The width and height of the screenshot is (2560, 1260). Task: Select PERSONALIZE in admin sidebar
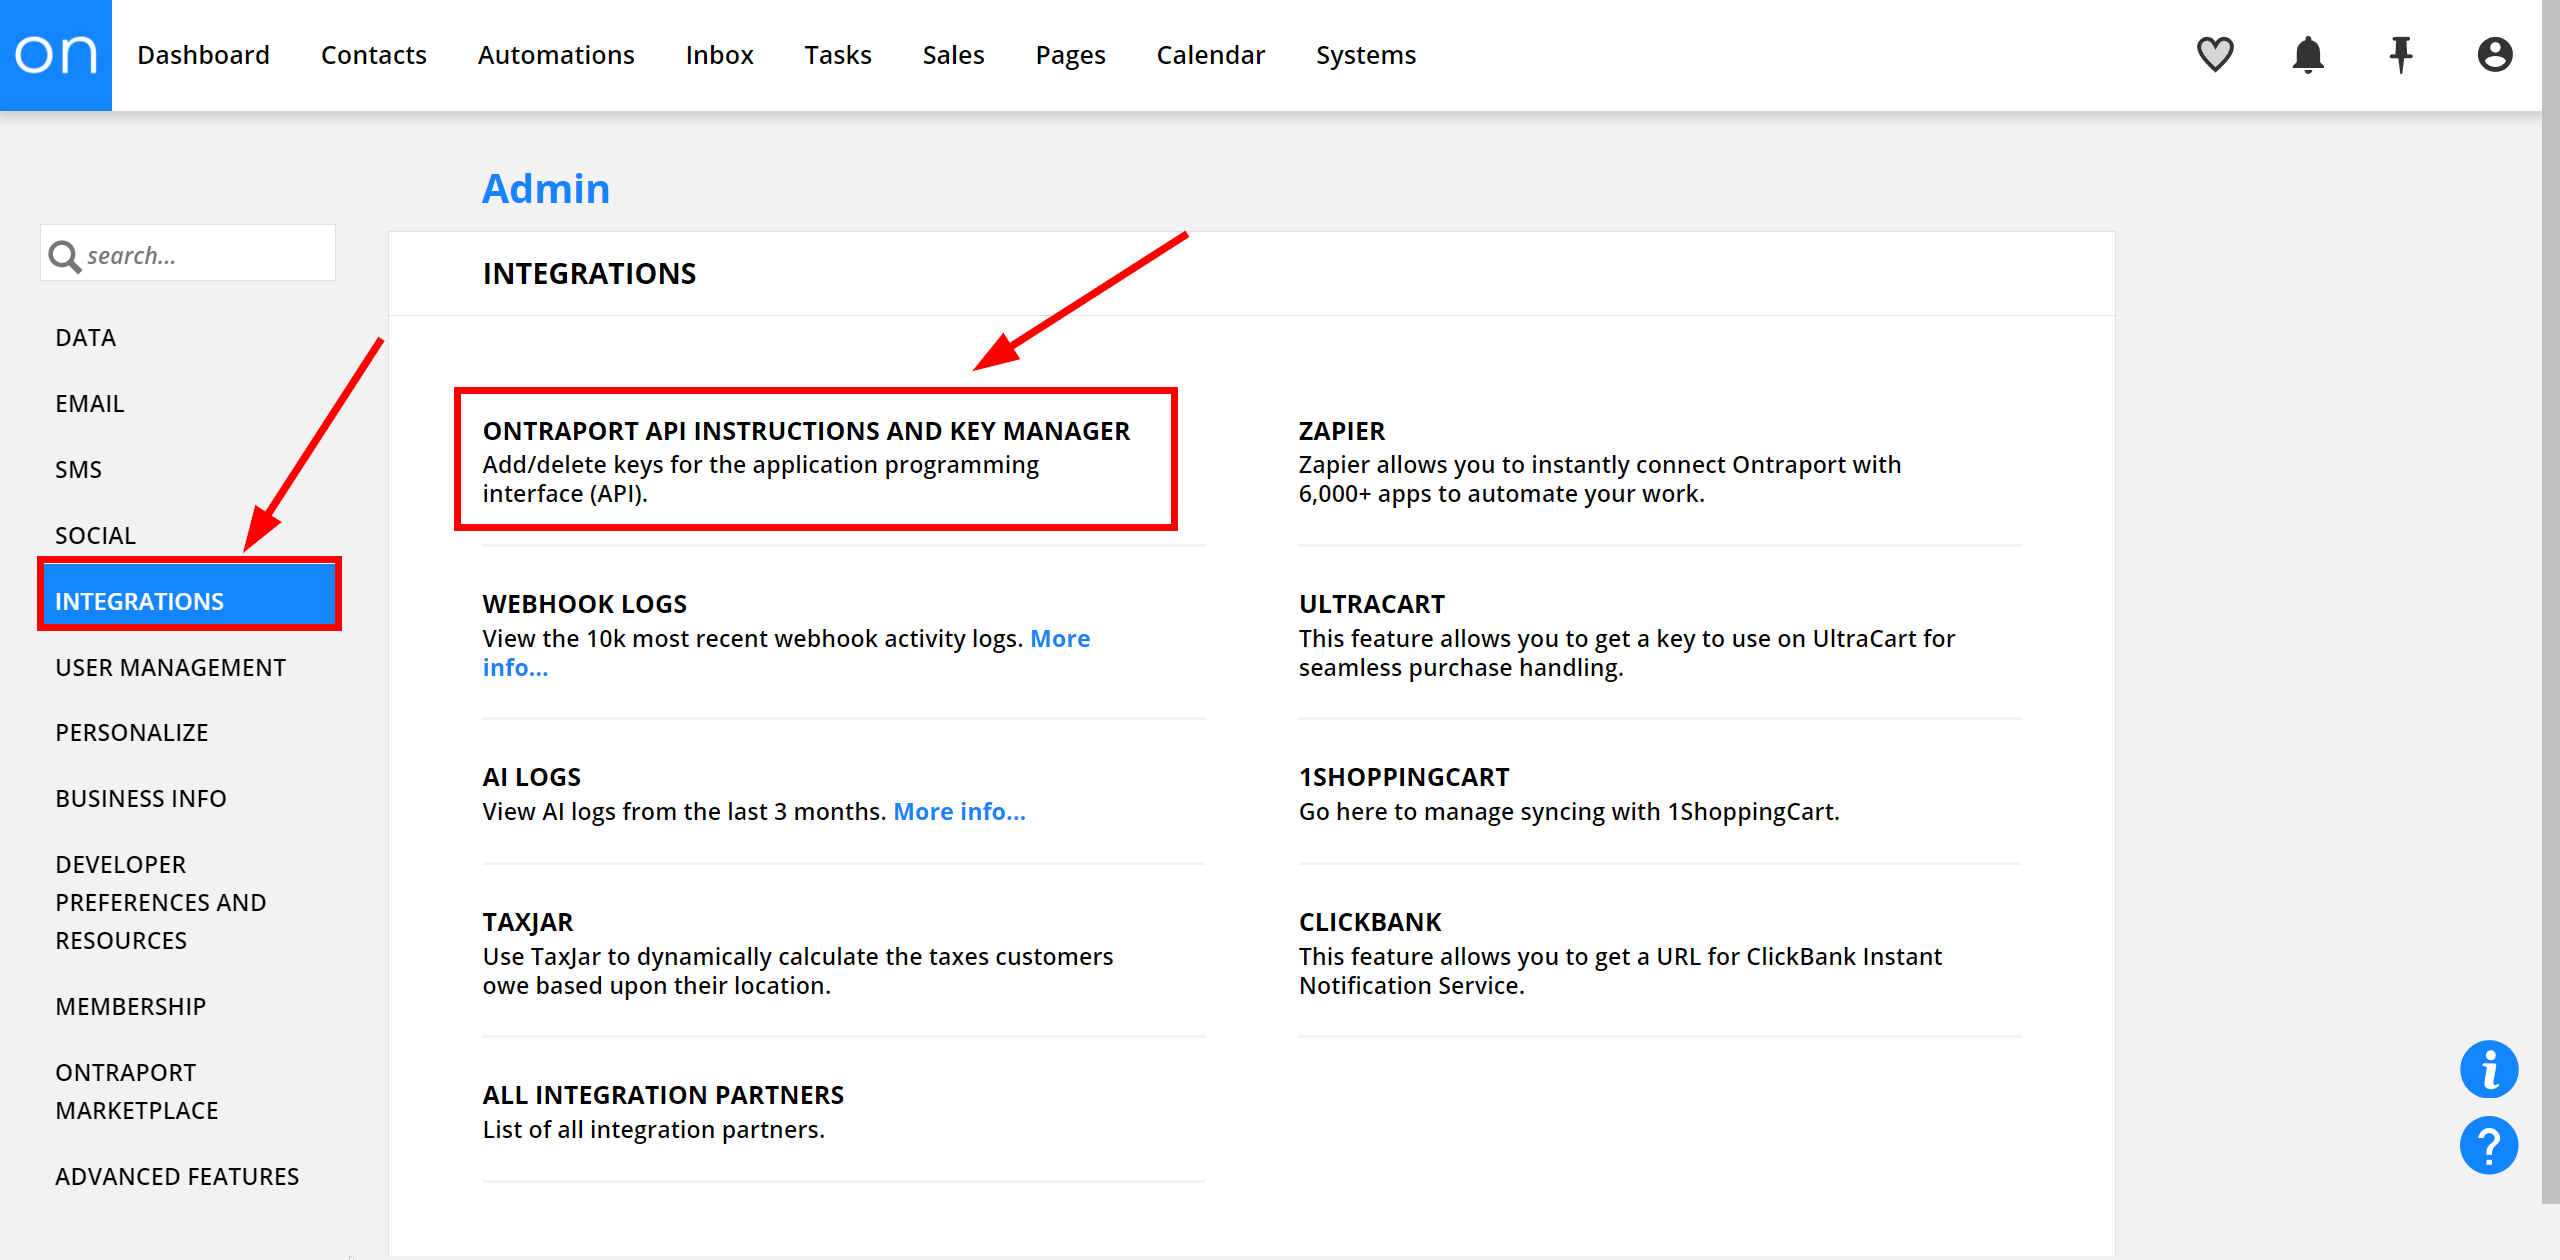132,733
